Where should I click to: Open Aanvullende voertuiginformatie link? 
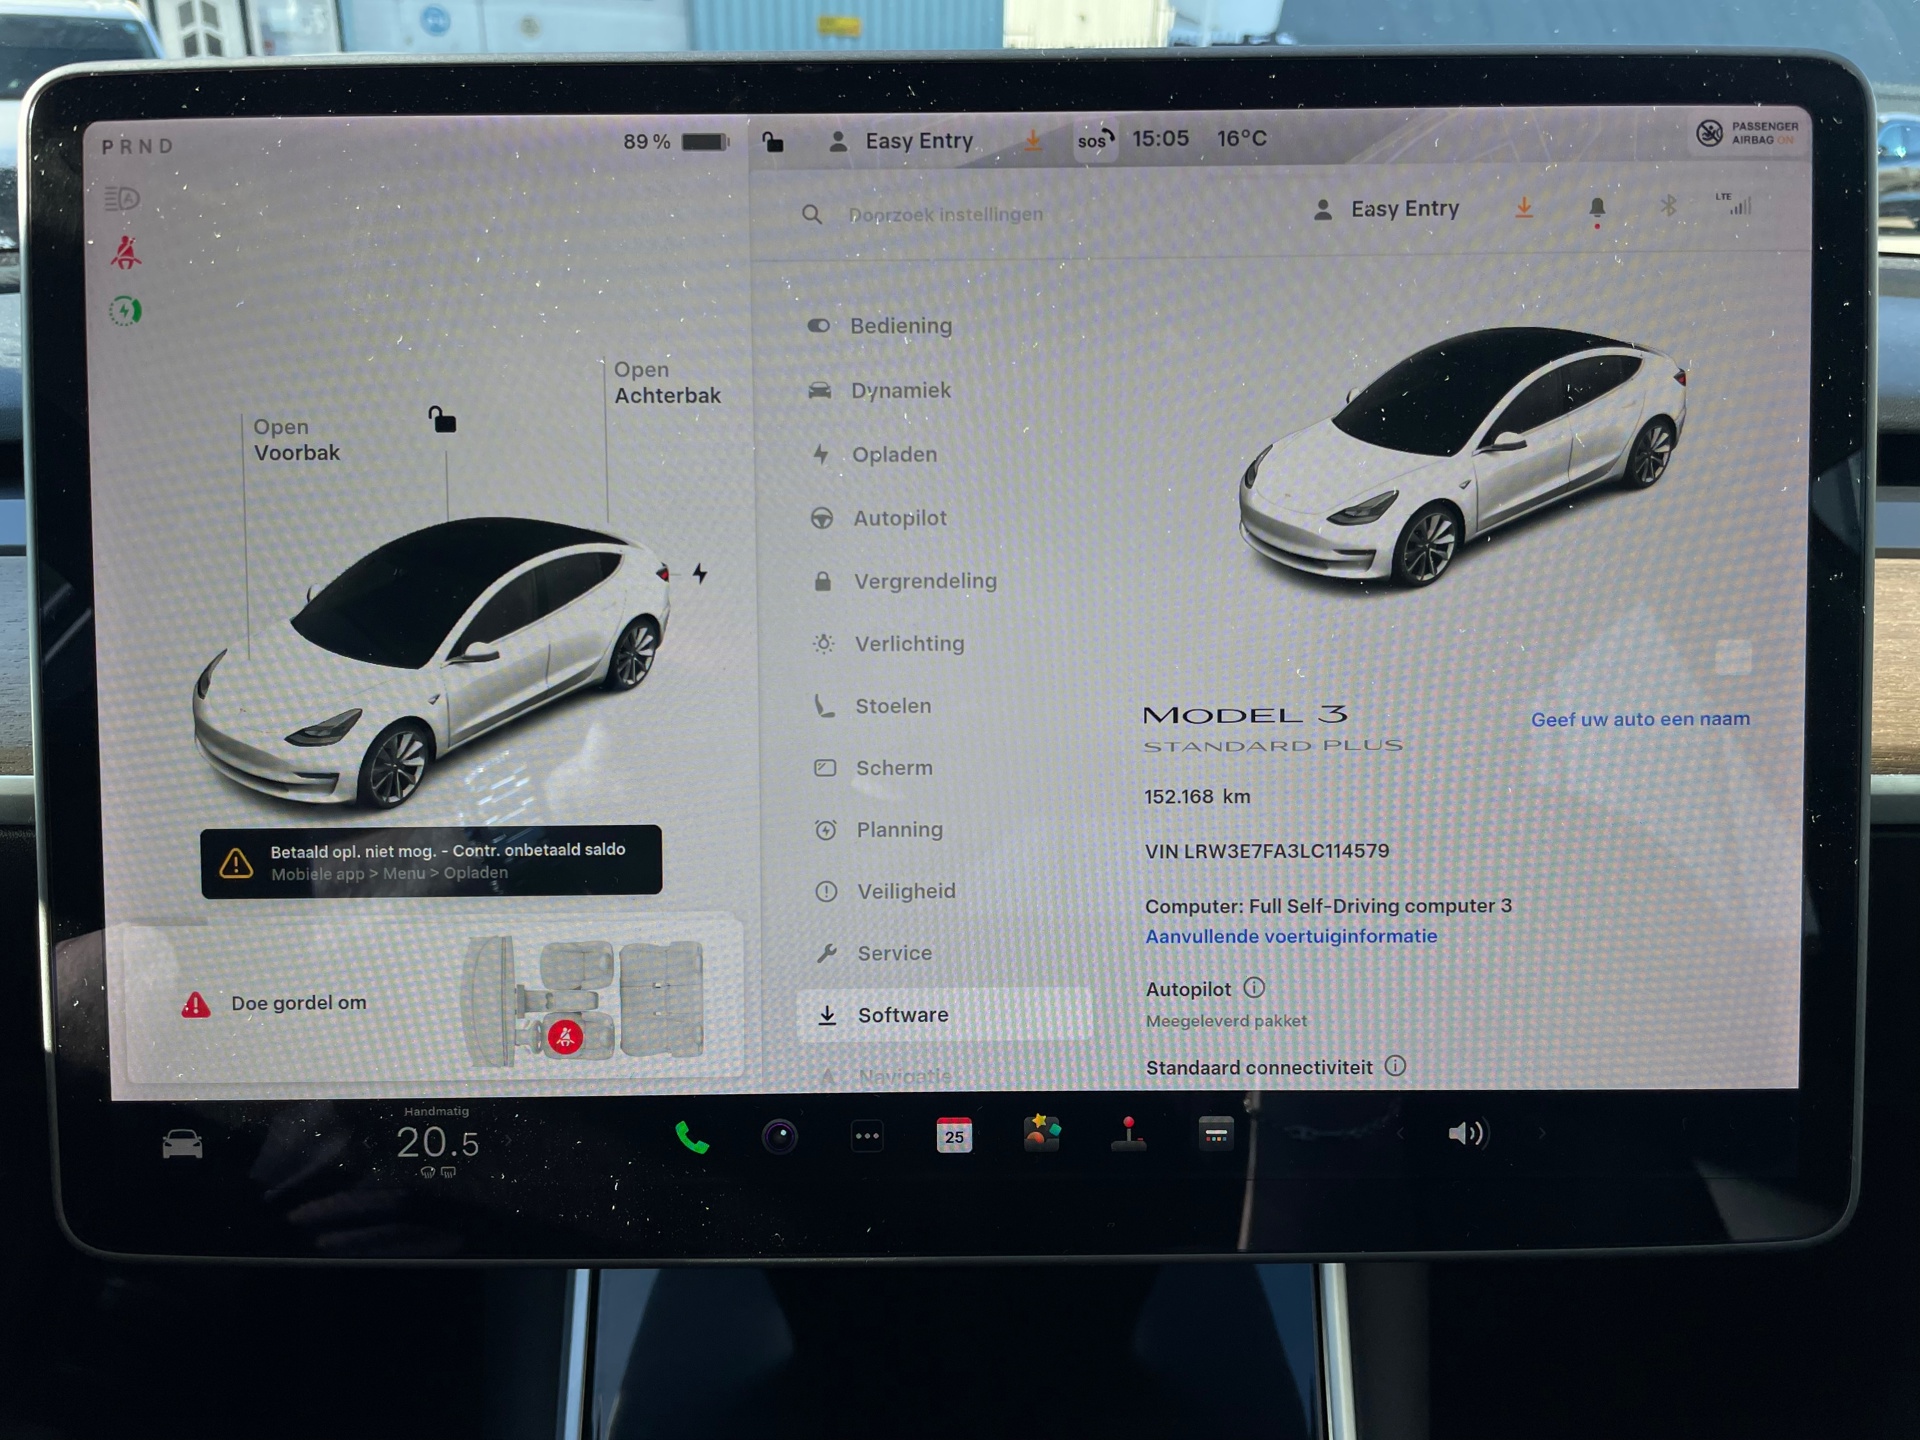pos(1291,937)
